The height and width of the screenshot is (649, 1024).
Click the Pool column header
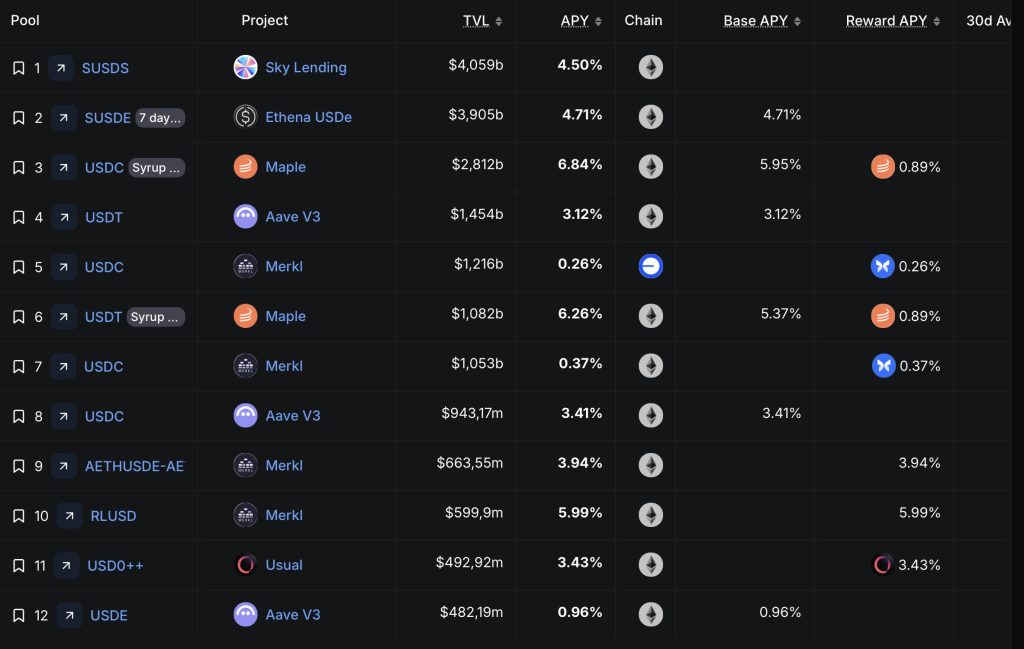[x=25, y=20]
